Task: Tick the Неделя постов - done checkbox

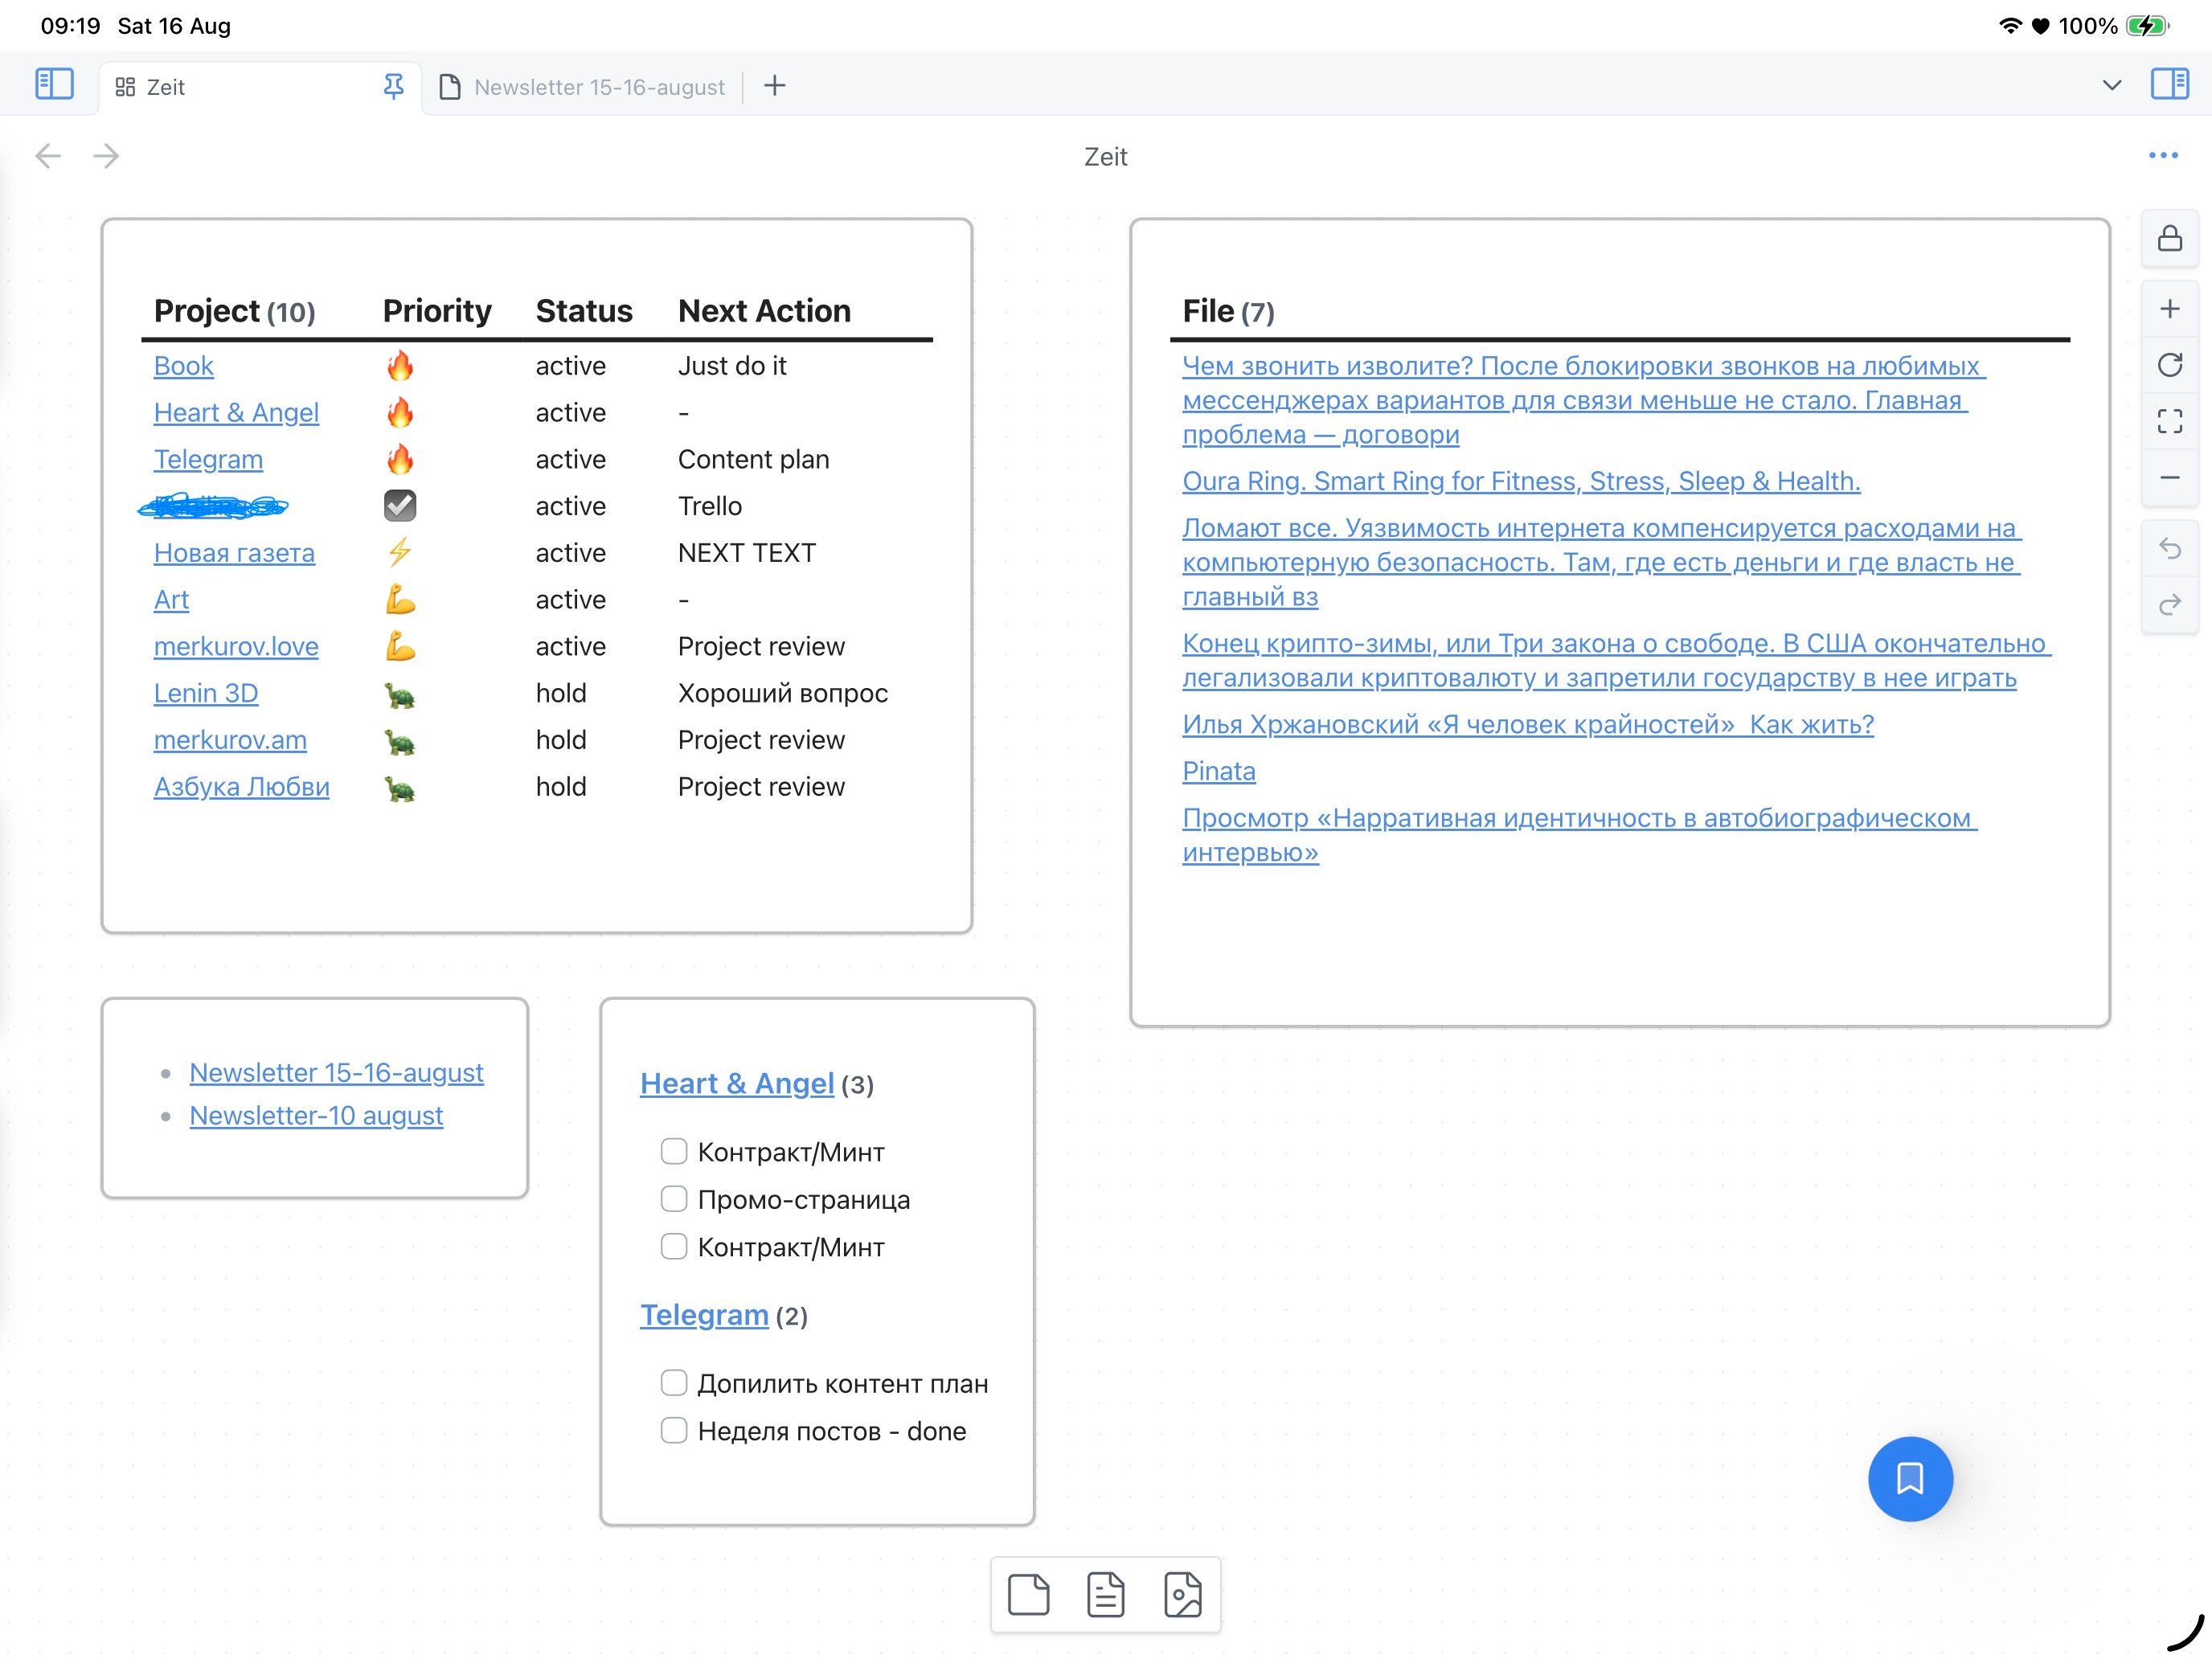Action: point(674,1431)
